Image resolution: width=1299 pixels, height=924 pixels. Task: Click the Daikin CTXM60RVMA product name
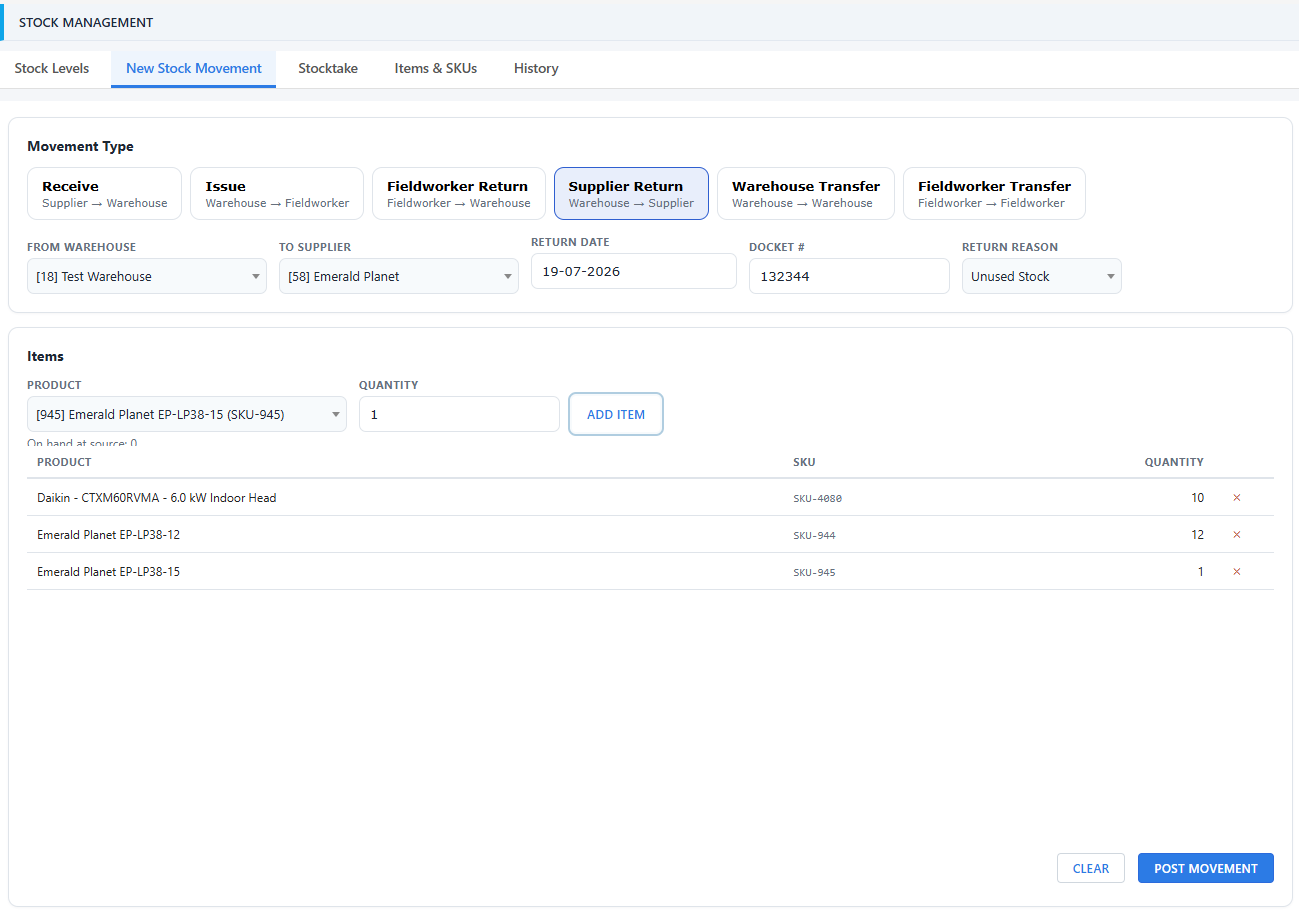[x=157, y=498]
